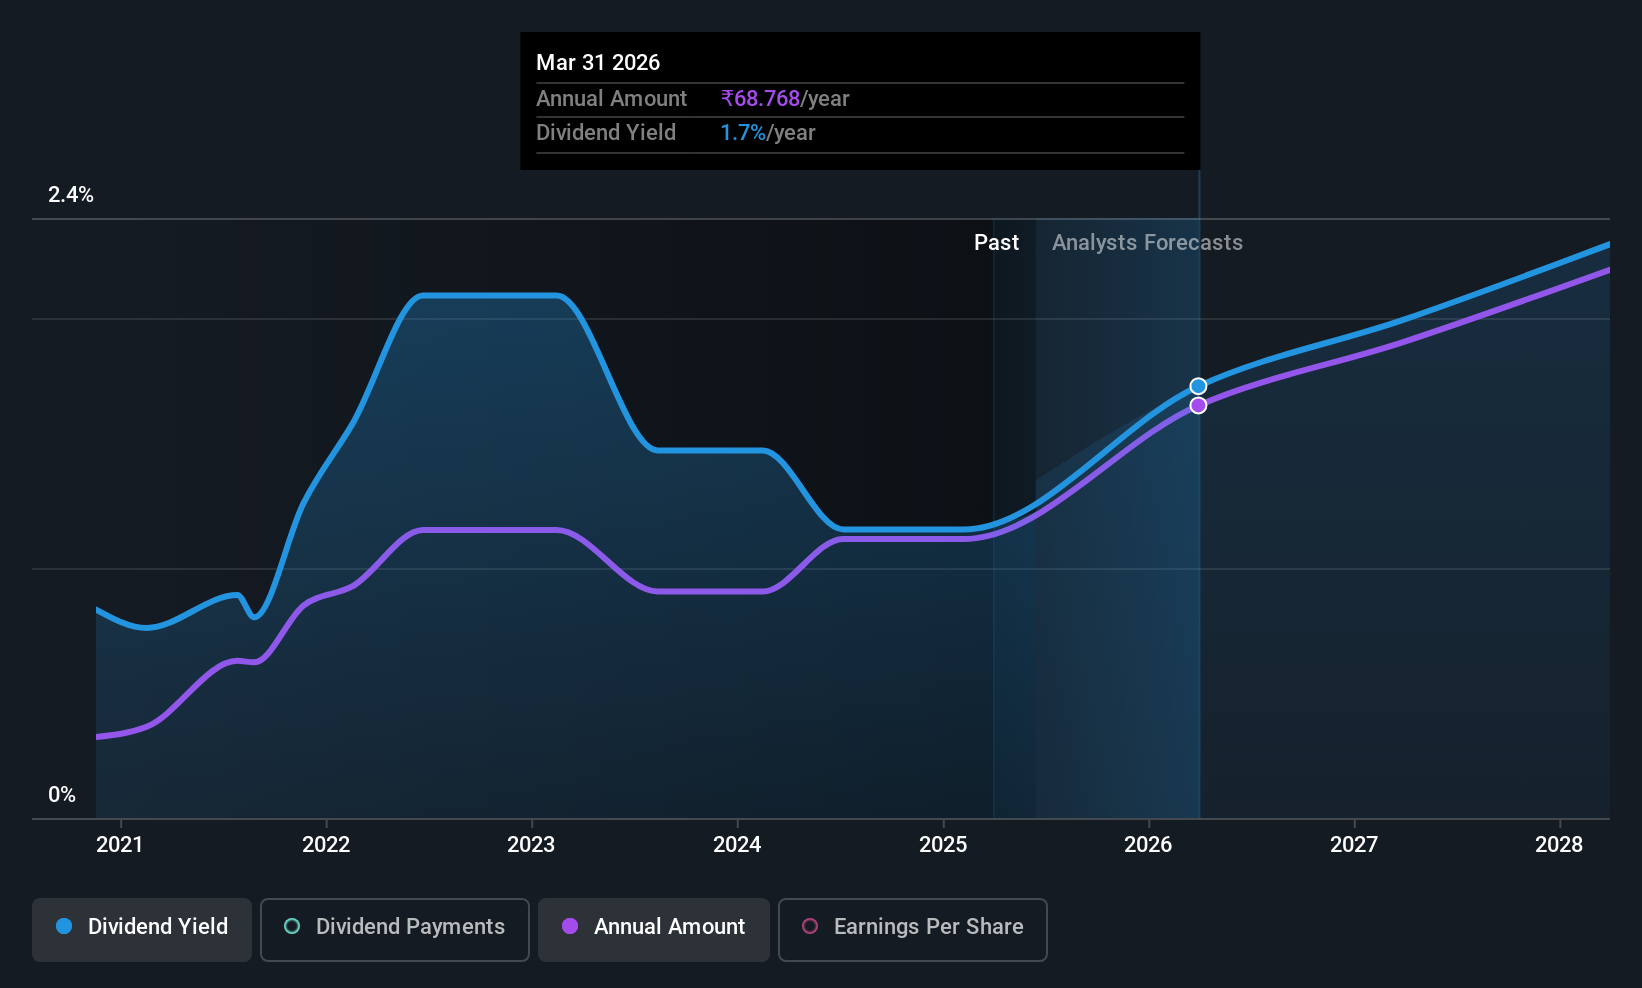Click the 1.7%/year dividend yield value

click(x=768, y=133)
